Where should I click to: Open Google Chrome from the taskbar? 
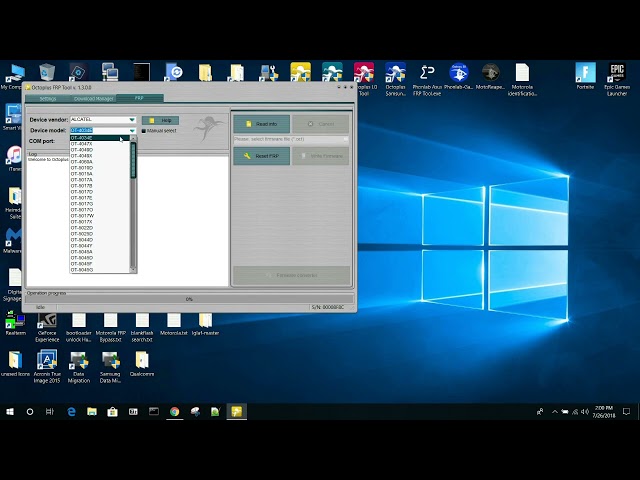(x=175, y=412)
